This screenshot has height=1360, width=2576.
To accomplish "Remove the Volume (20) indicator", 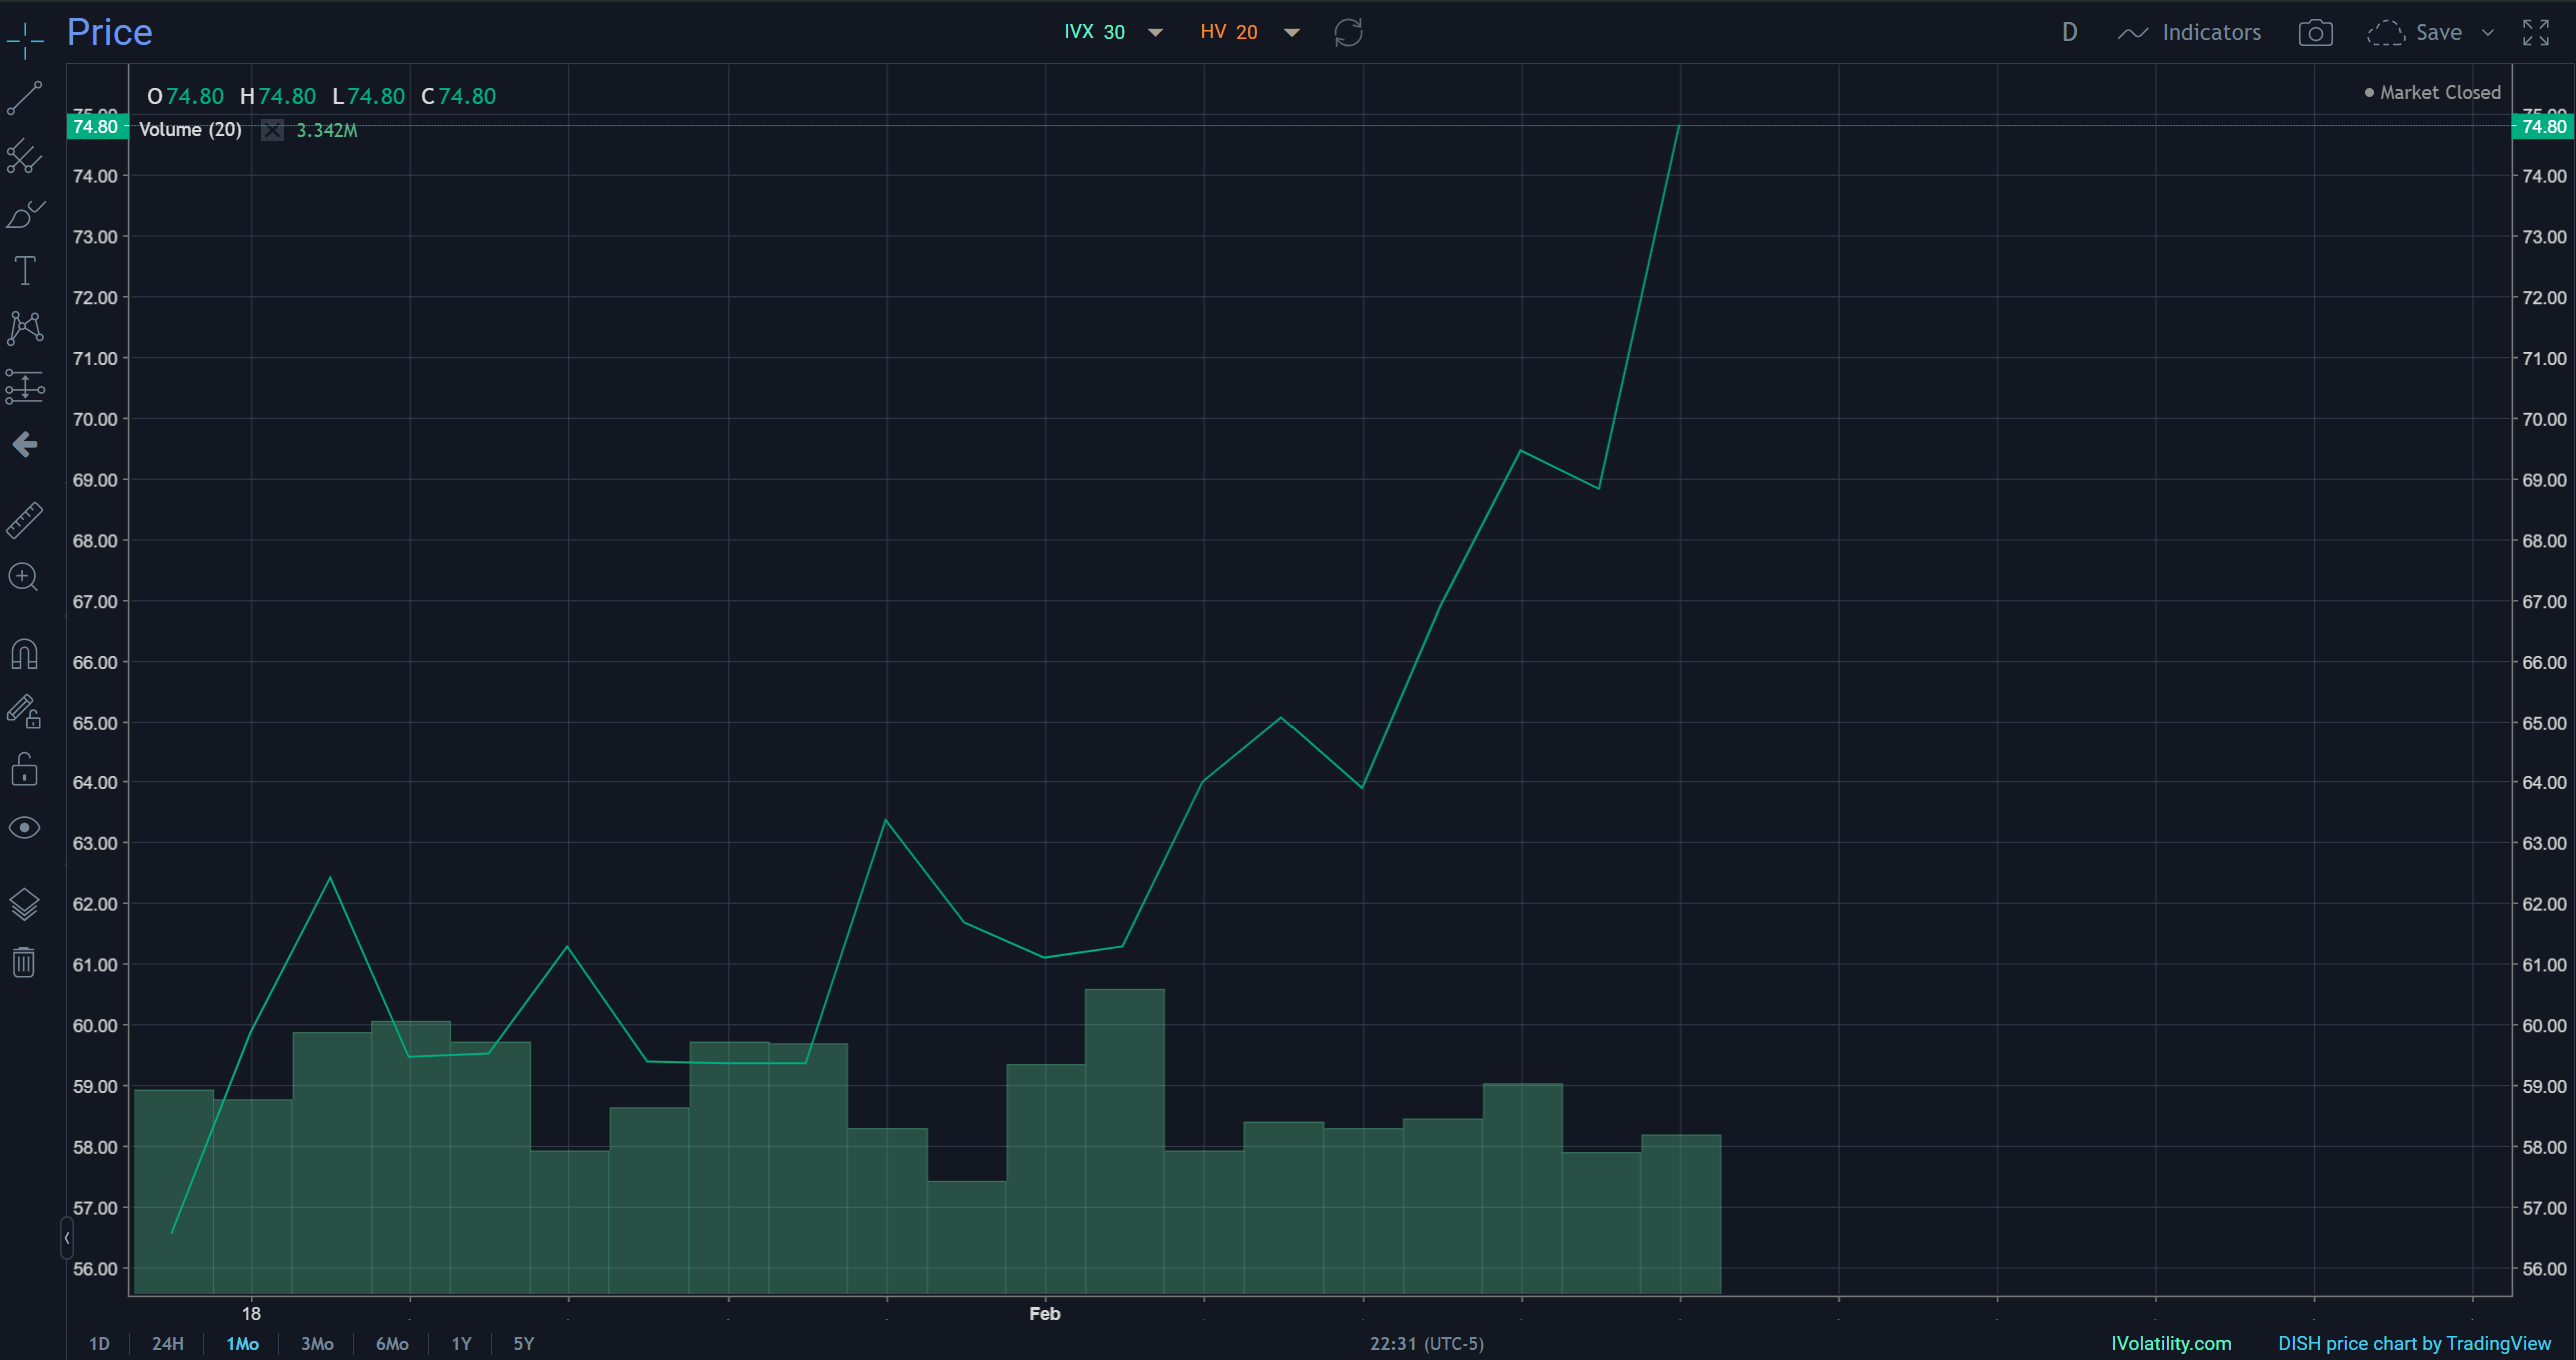I will (x=272, y=130).
